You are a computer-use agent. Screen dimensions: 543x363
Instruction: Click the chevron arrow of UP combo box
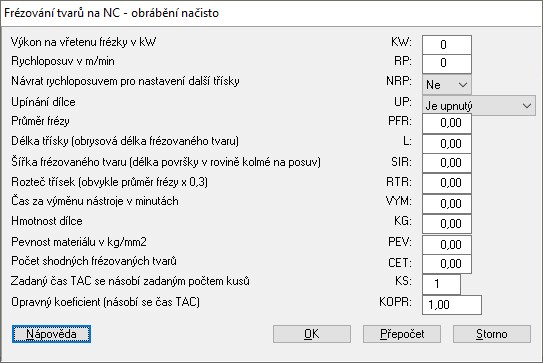pos(527,106)
